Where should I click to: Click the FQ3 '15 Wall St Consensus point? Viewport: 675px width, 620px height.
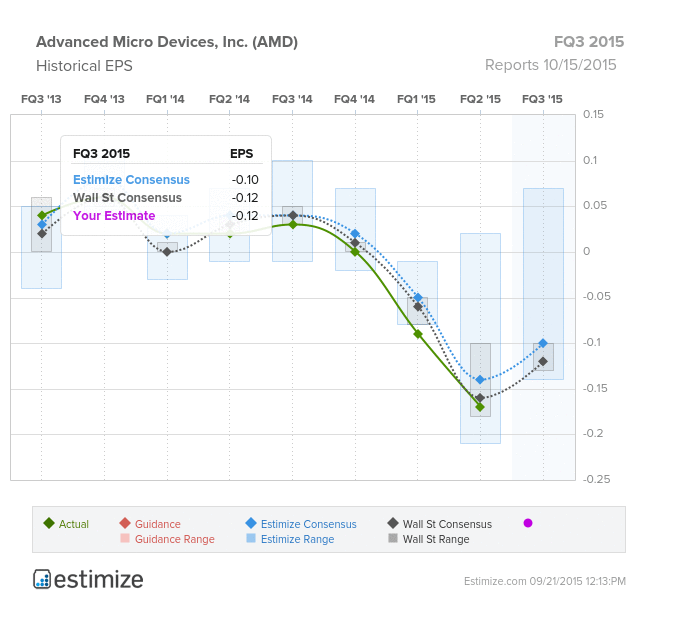click(x=543, y=361)
